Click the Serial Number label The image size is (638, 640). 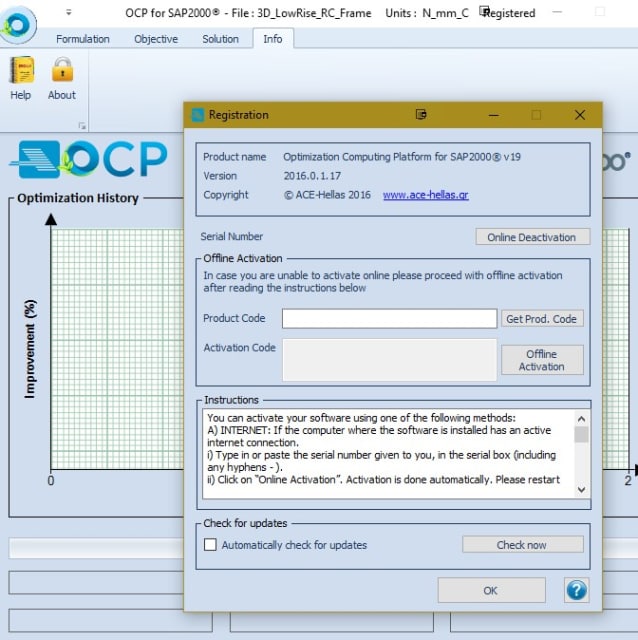tap(231, 236)
